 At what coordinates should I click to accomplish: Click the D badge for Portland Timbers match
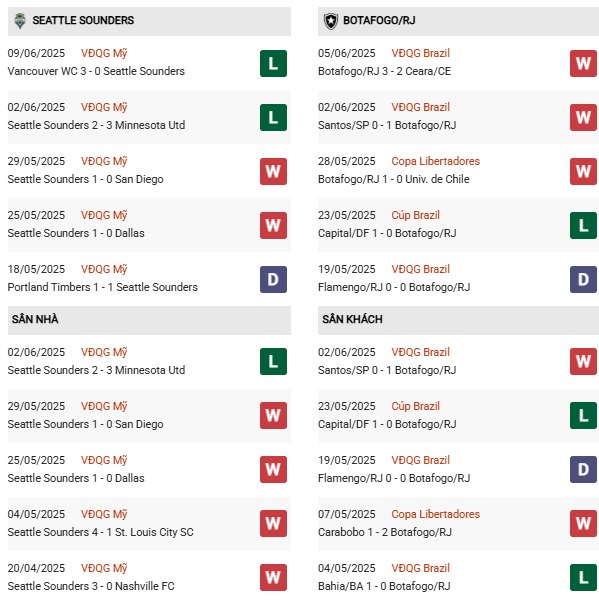point(273,280)
